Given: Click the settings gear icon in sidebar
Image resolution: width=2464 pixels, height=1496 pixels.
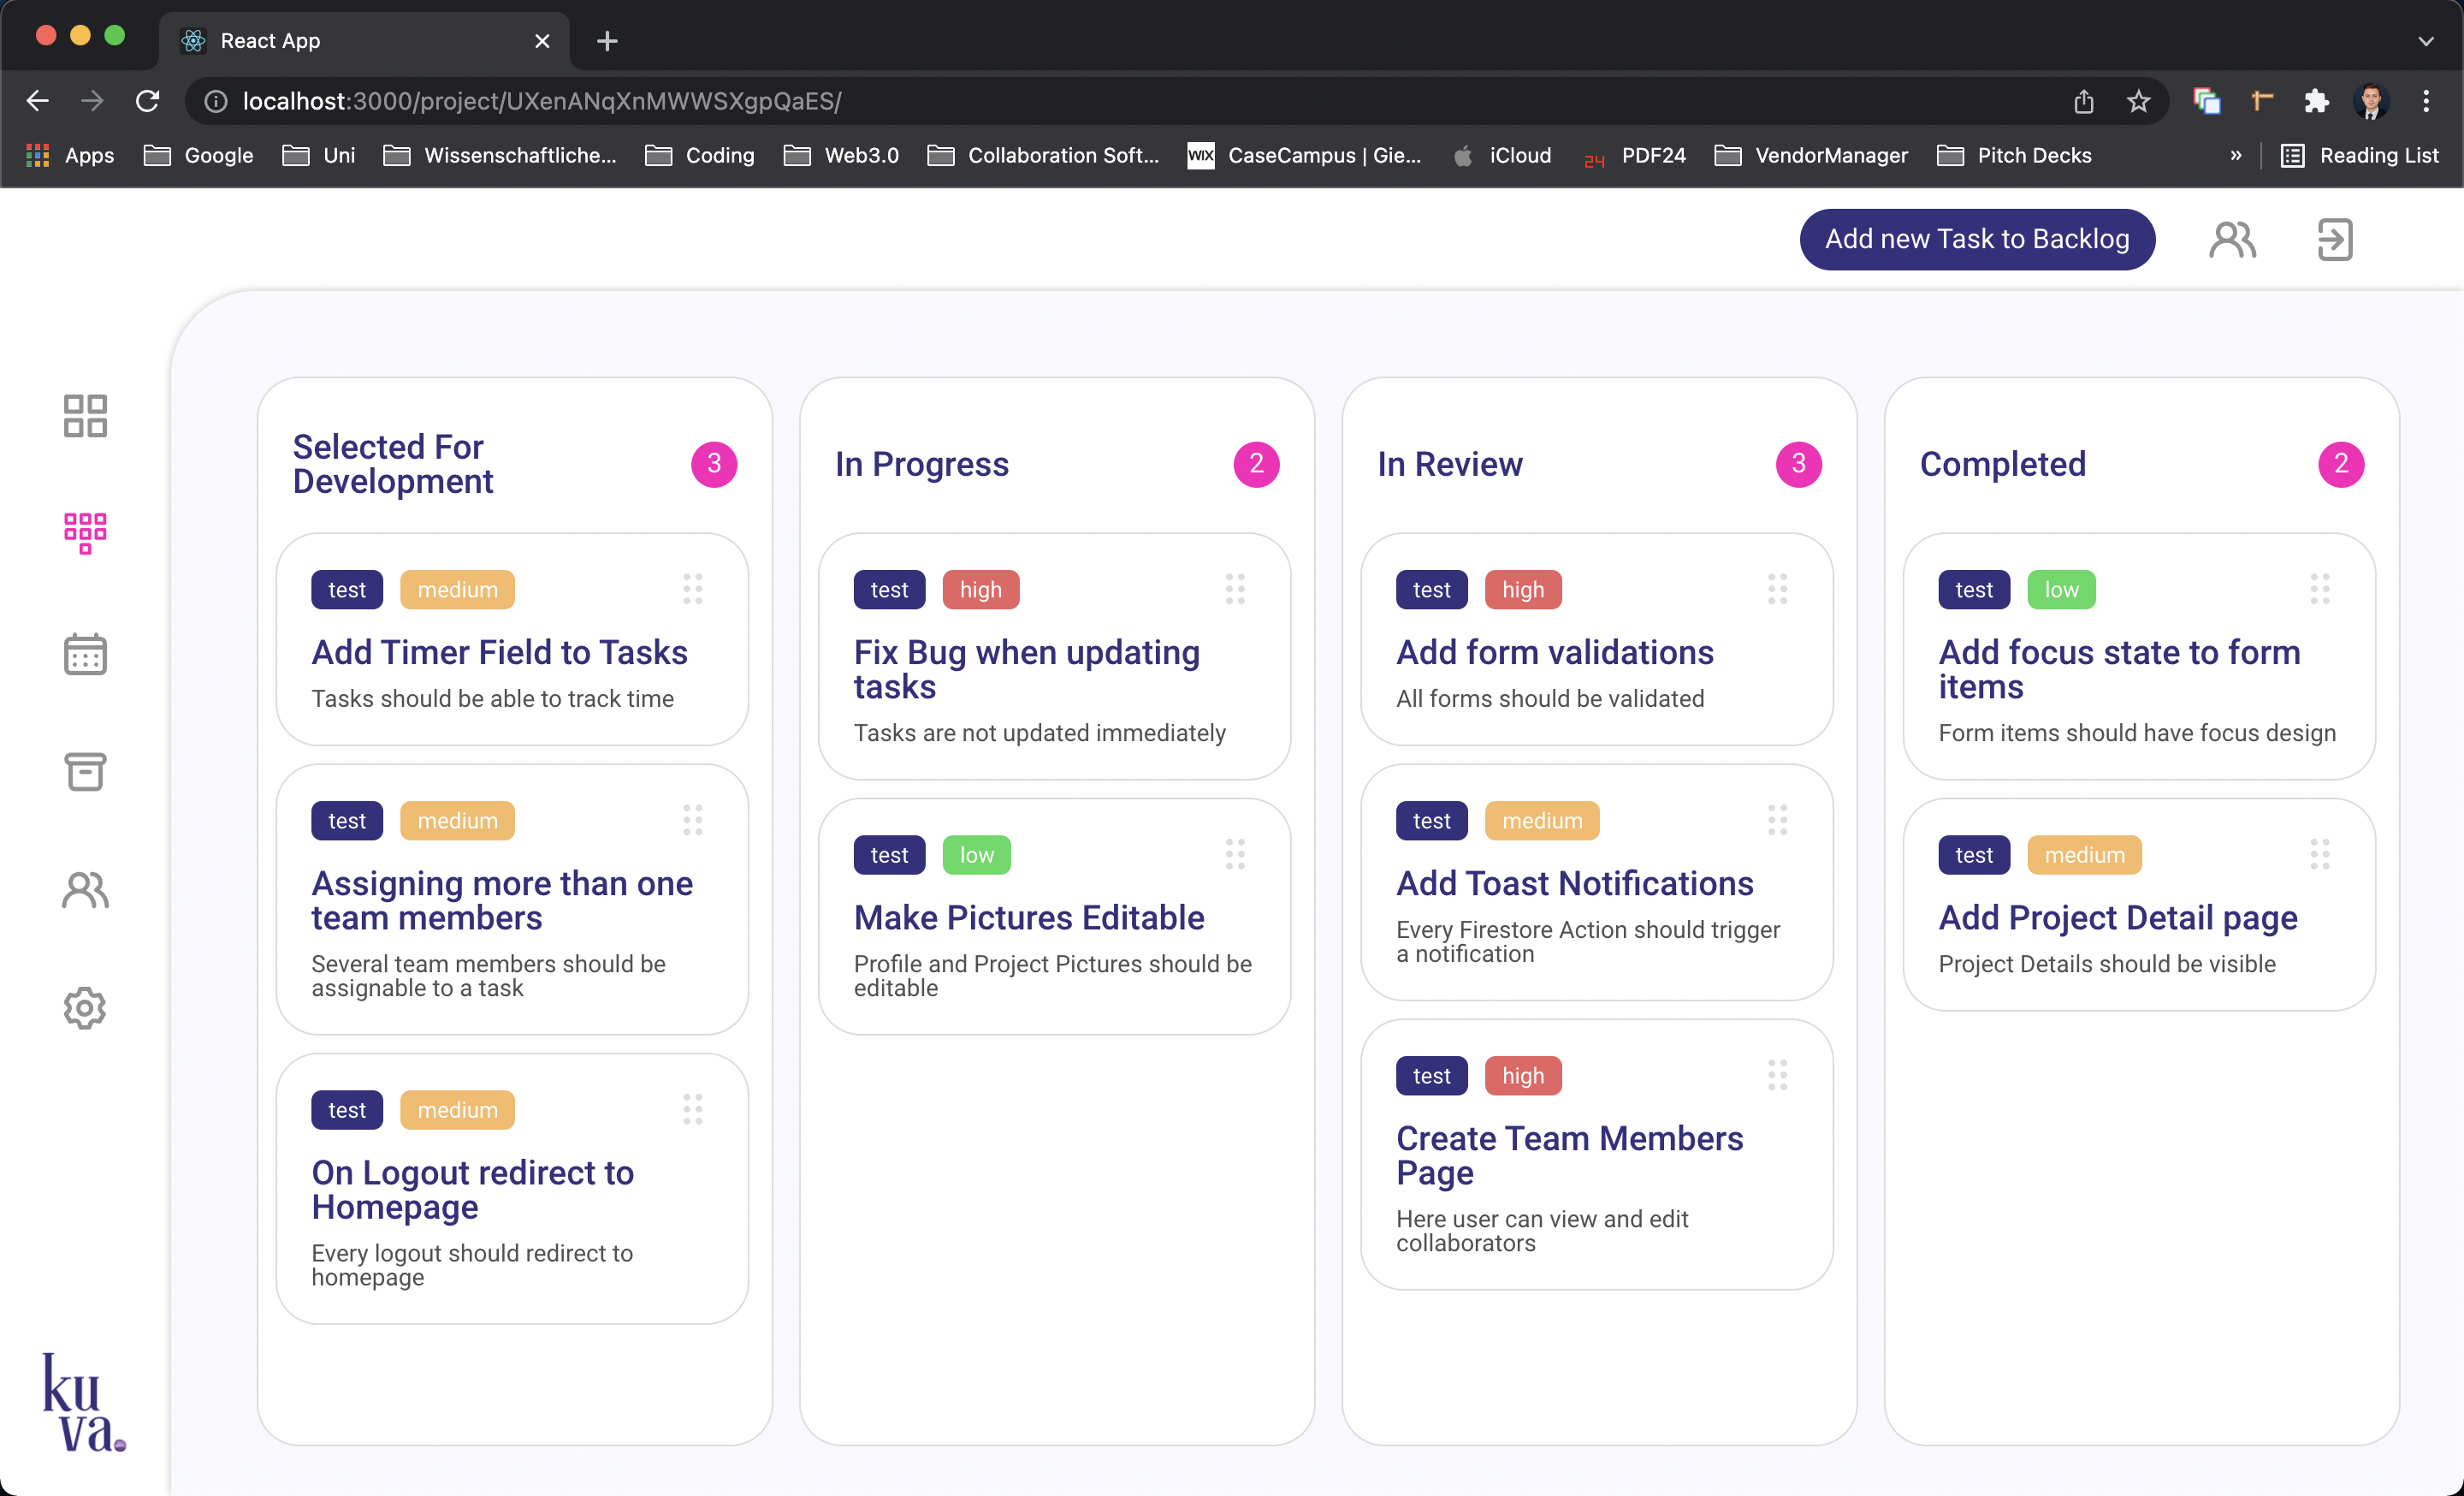Looking at the screenshot, I should [83, 1006].
